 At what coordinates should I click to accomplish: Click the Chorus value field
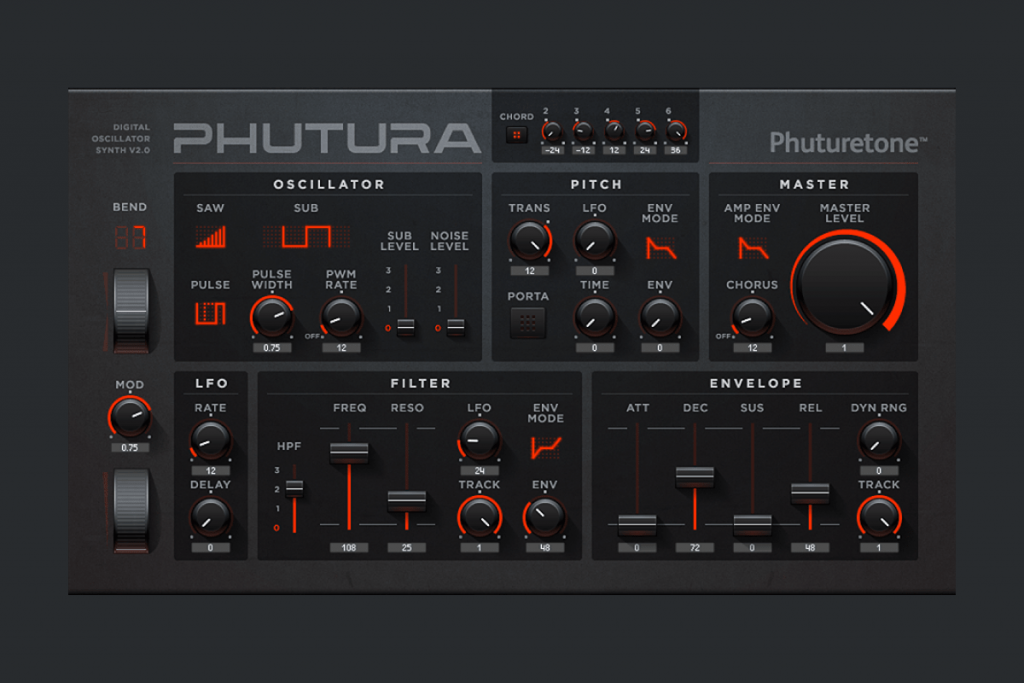pos(752,348)
